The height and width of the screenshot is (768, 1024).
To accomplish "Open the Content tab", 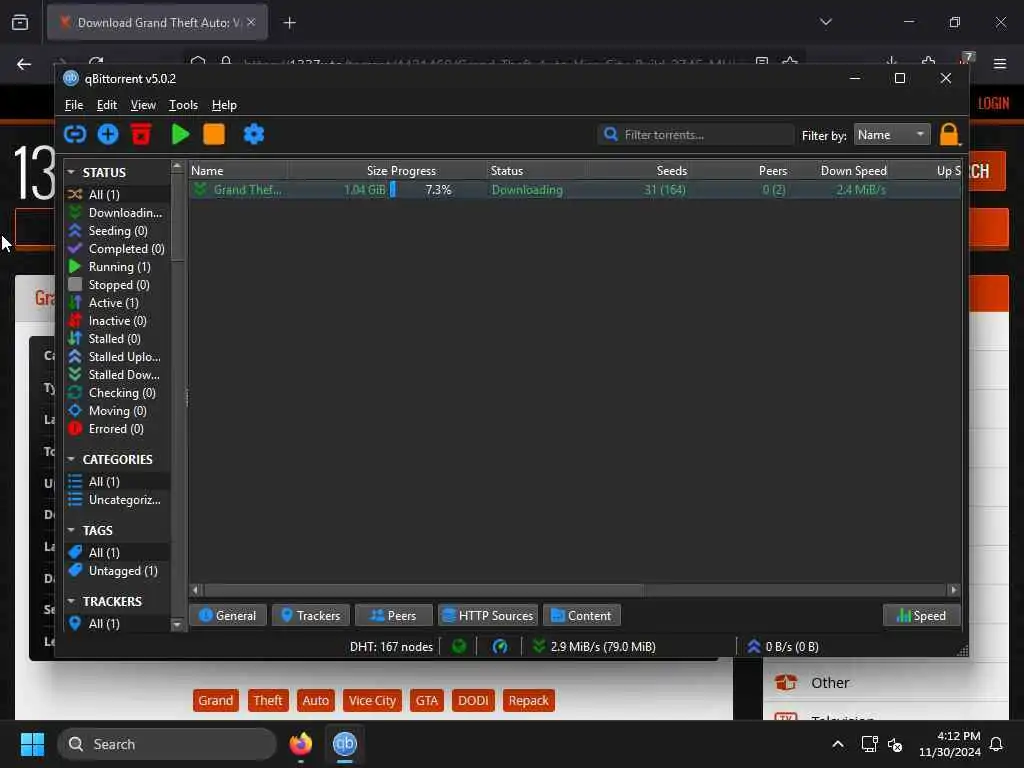I will 581,615.
